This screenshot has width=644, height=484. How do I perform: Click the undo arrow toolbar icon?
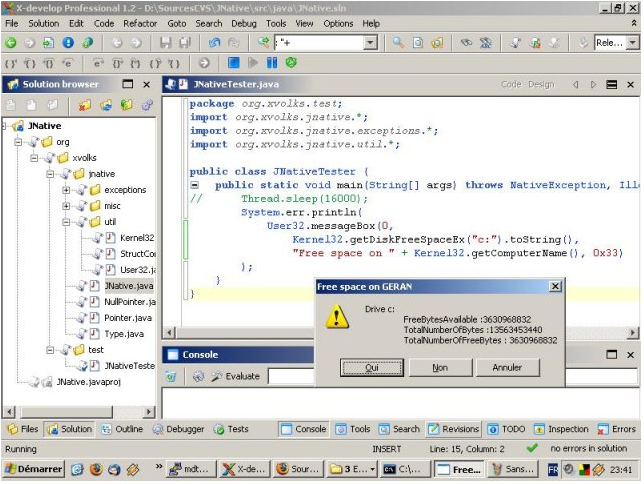click(214, 42)
